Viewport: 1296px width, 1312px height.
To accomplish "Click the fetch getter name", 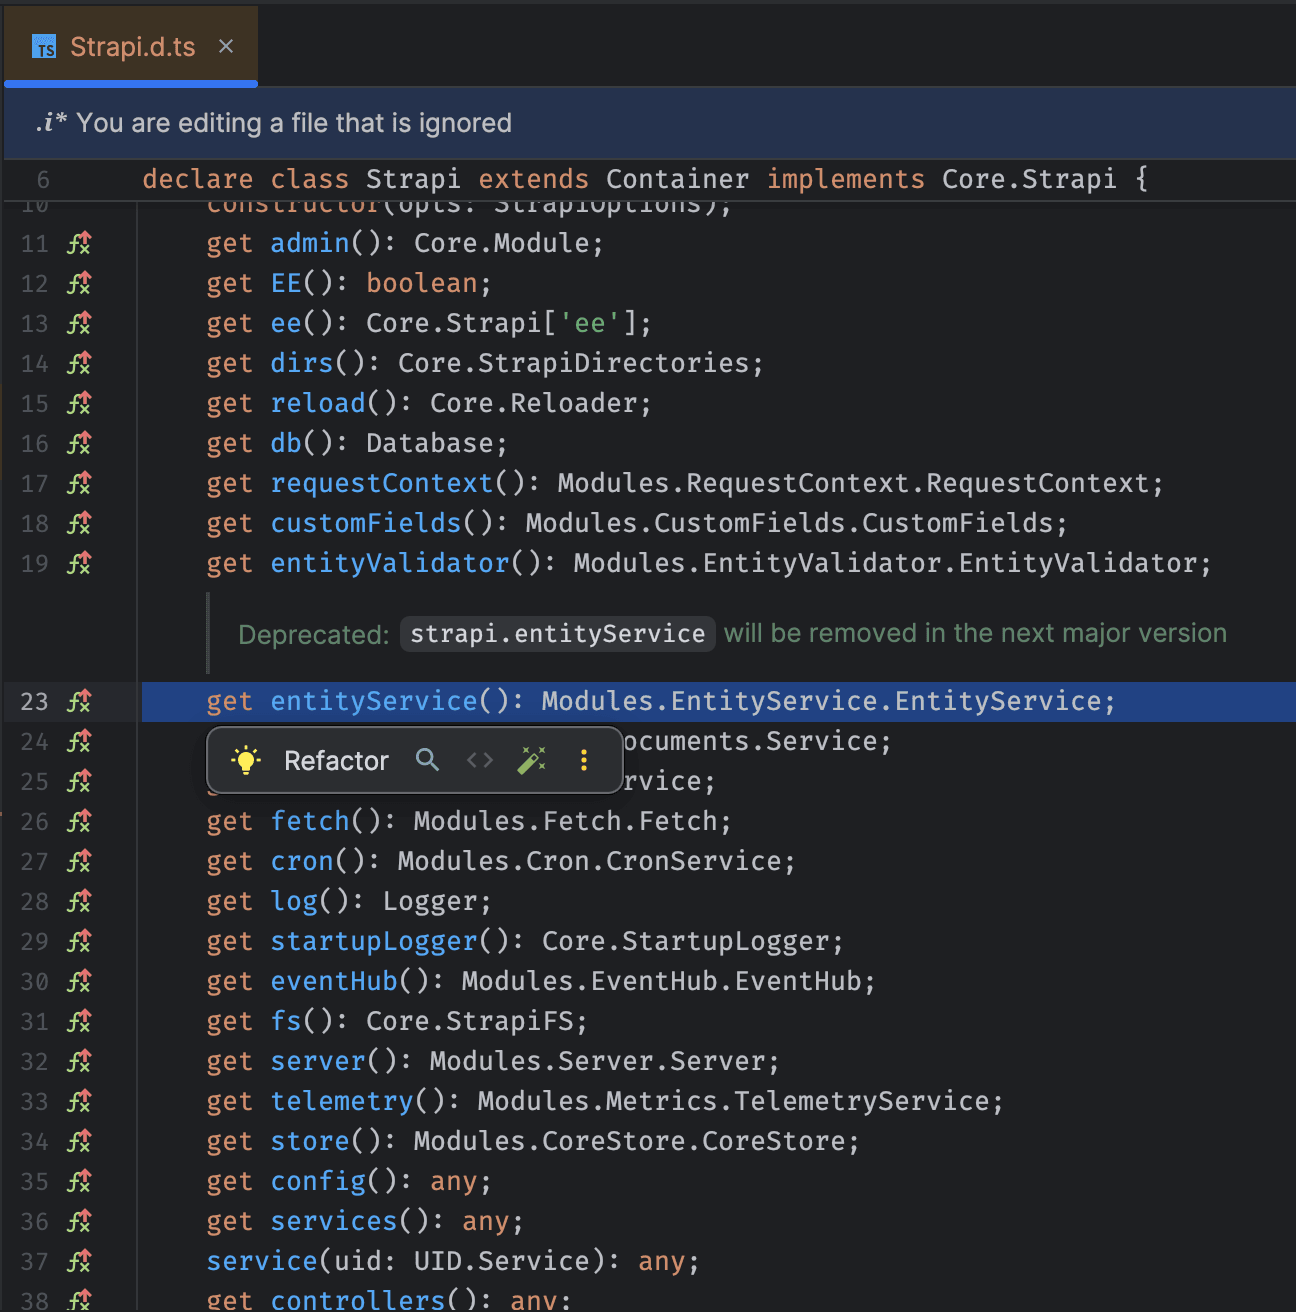I will [x=310, y=821].
